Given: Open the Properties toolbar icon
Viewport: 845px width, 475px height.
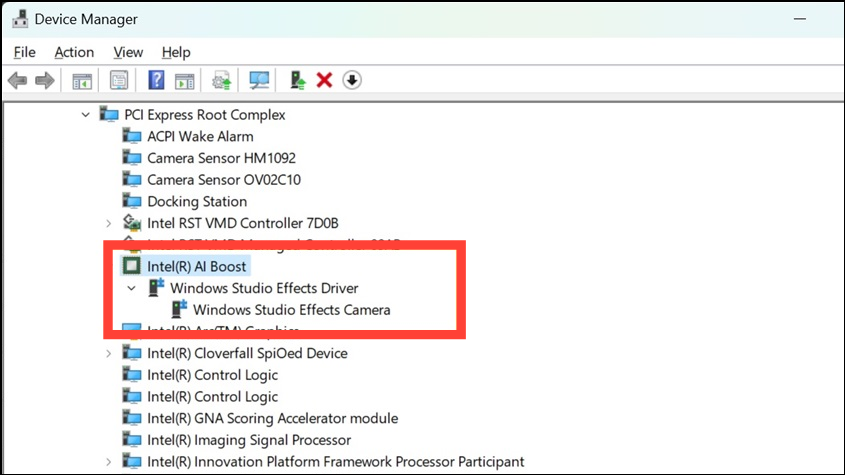Looking at the screenshot, I should pos(119,81).
